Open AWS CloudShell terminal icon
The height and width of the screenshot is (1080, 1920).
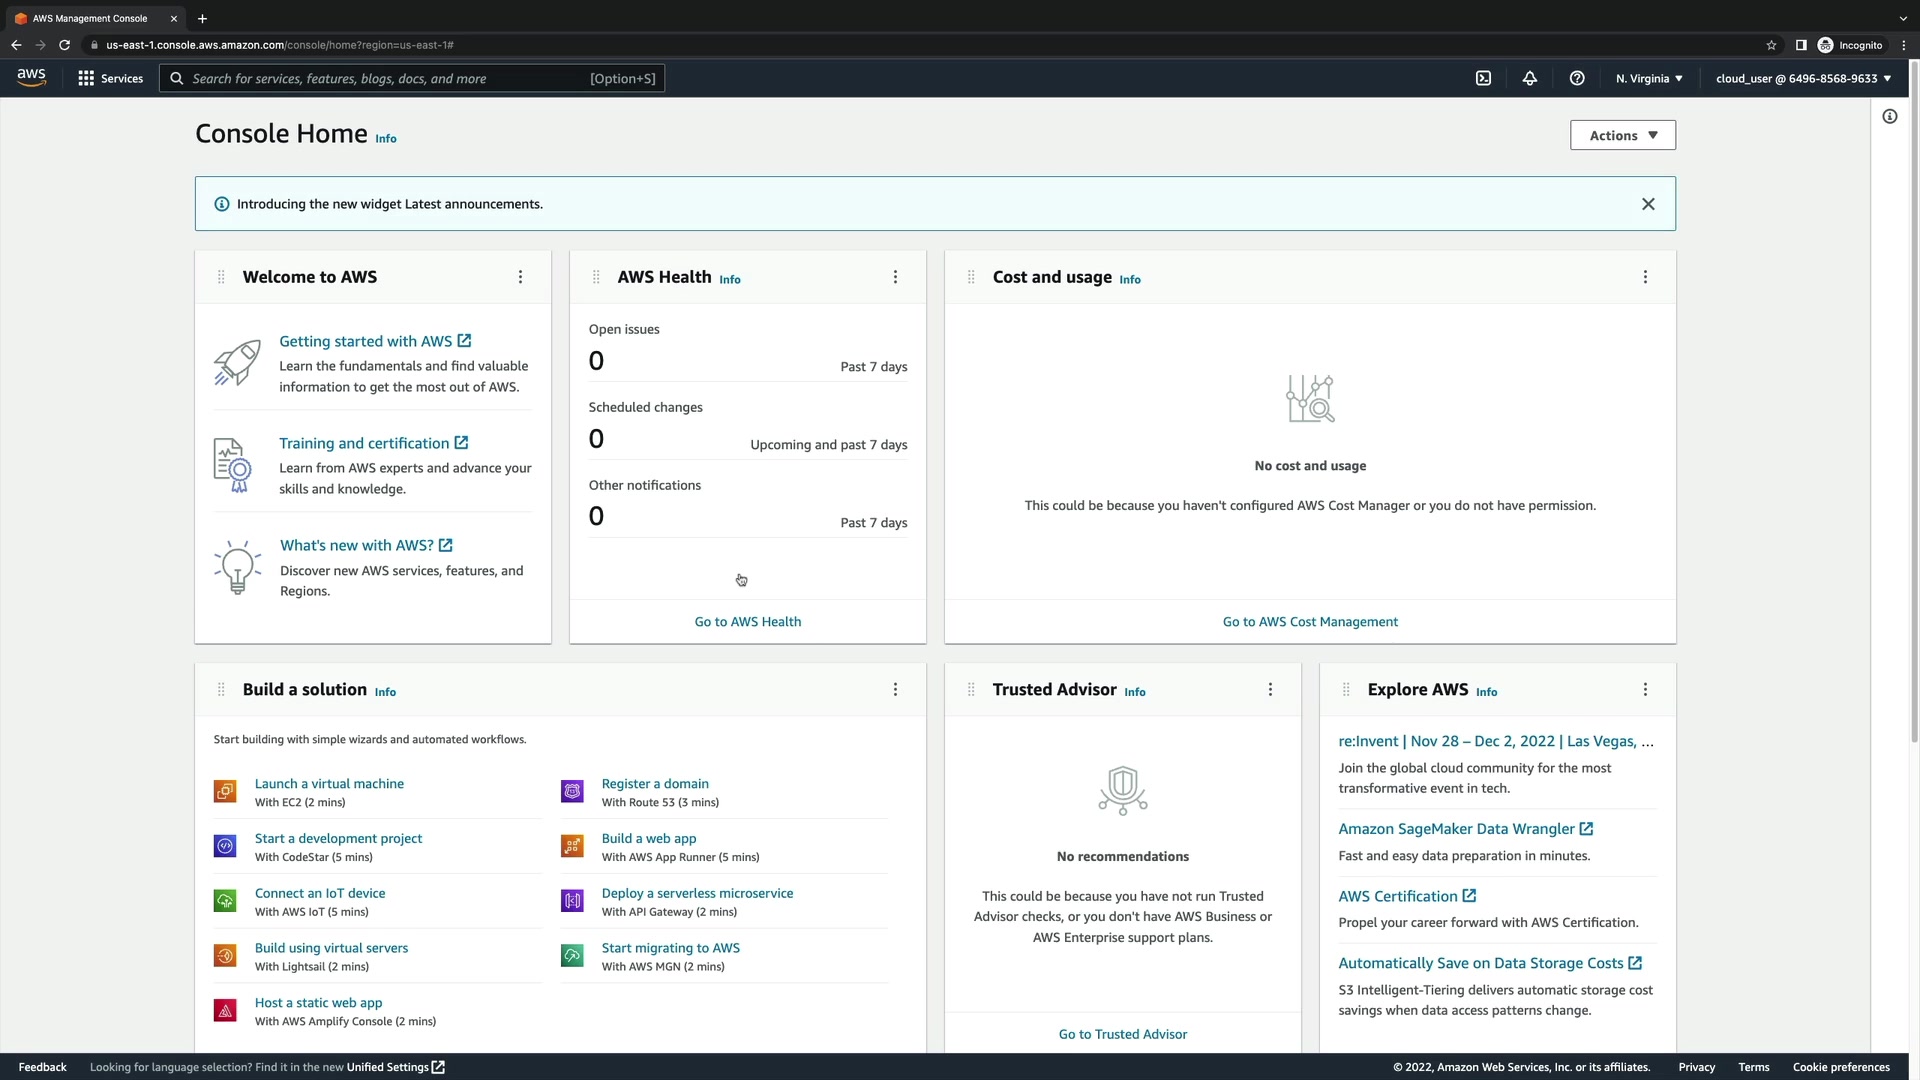[1483, 78]
